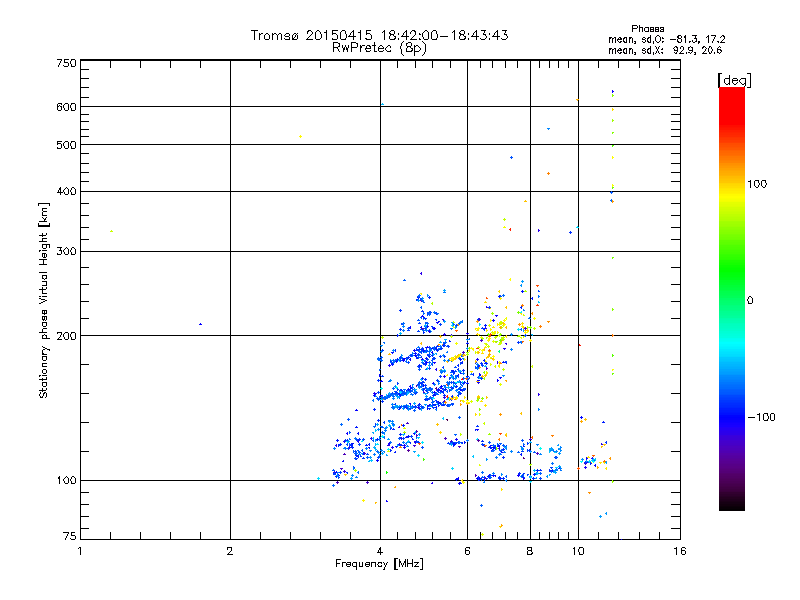Click the y-axis tick label "750"

(66, 63)
